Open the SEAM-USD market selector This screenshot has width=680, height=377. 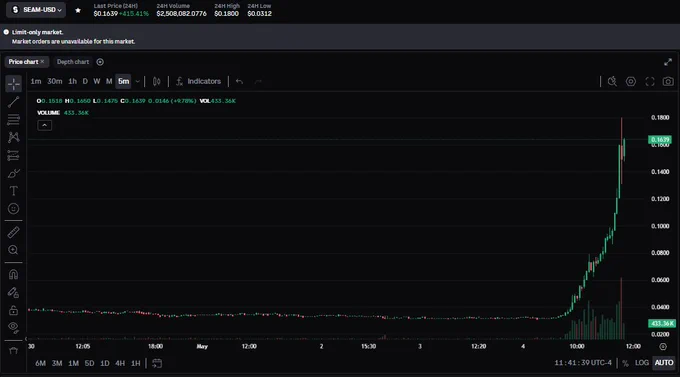coord(36,10)
